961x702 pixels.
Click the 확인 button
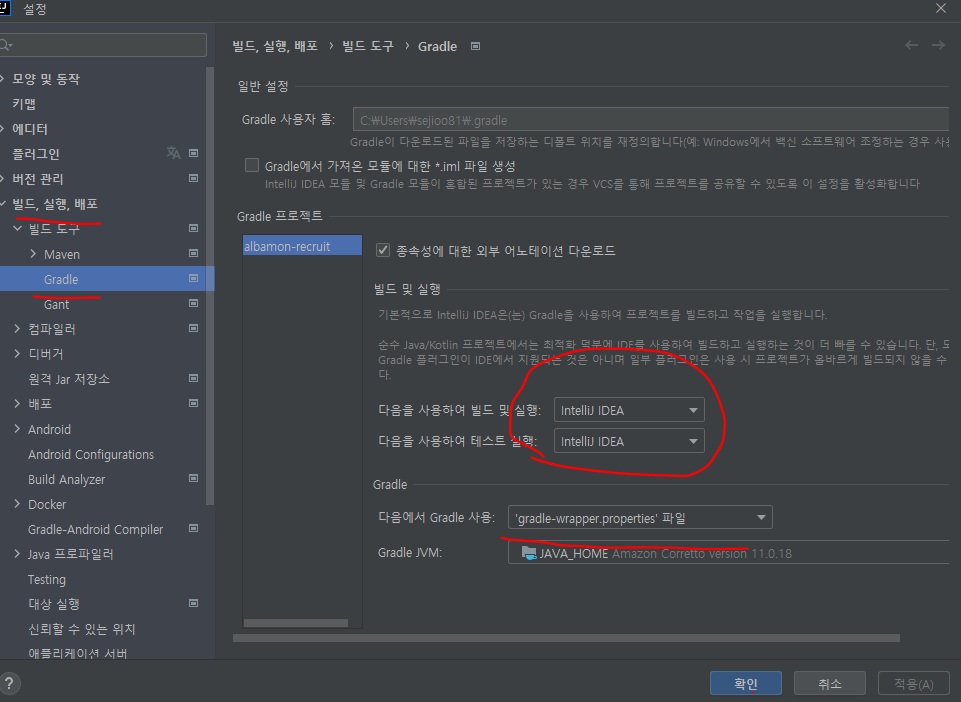(x=746, y=684)
